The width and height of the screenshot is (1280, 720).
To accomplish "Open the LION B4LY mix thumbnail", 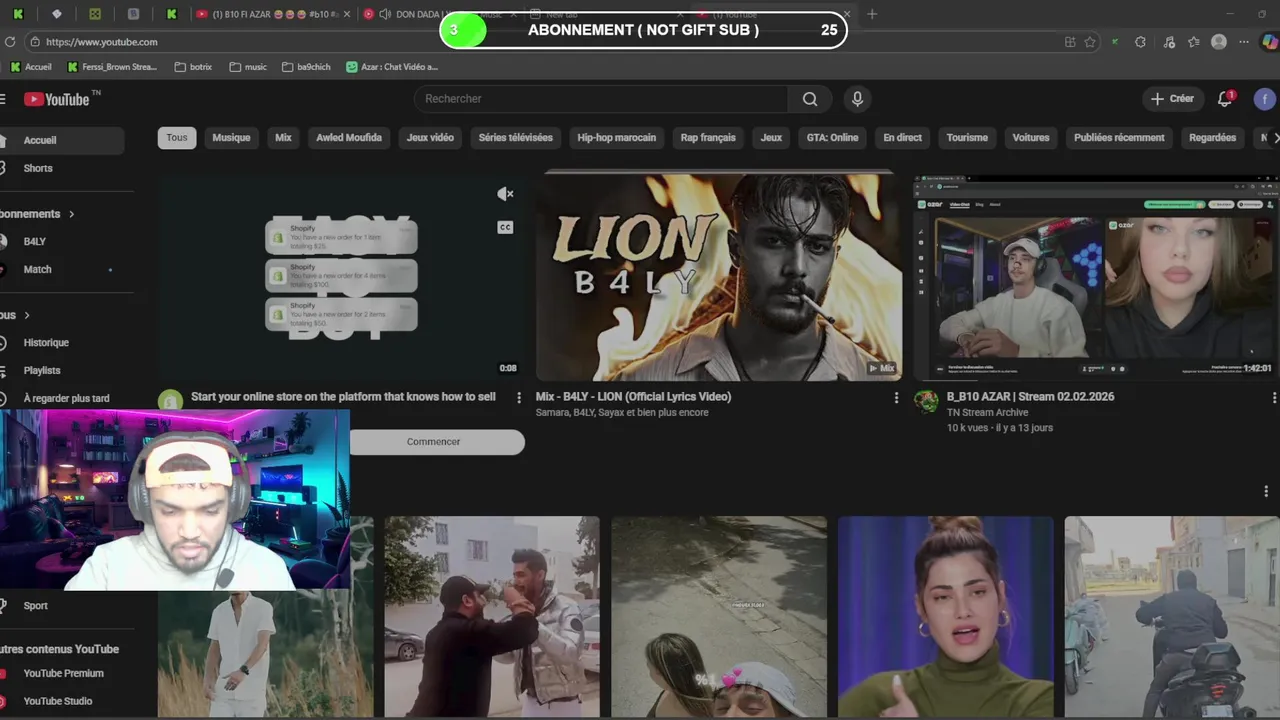I will [719, 277].
